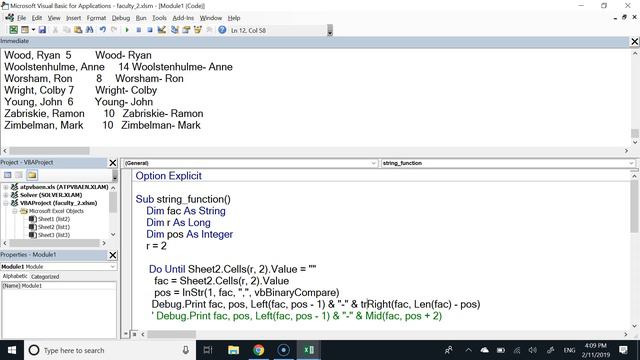Collapse the Microsoft Excel Objects folder
Screen dimensions: 640x360
tap(14, 211)
